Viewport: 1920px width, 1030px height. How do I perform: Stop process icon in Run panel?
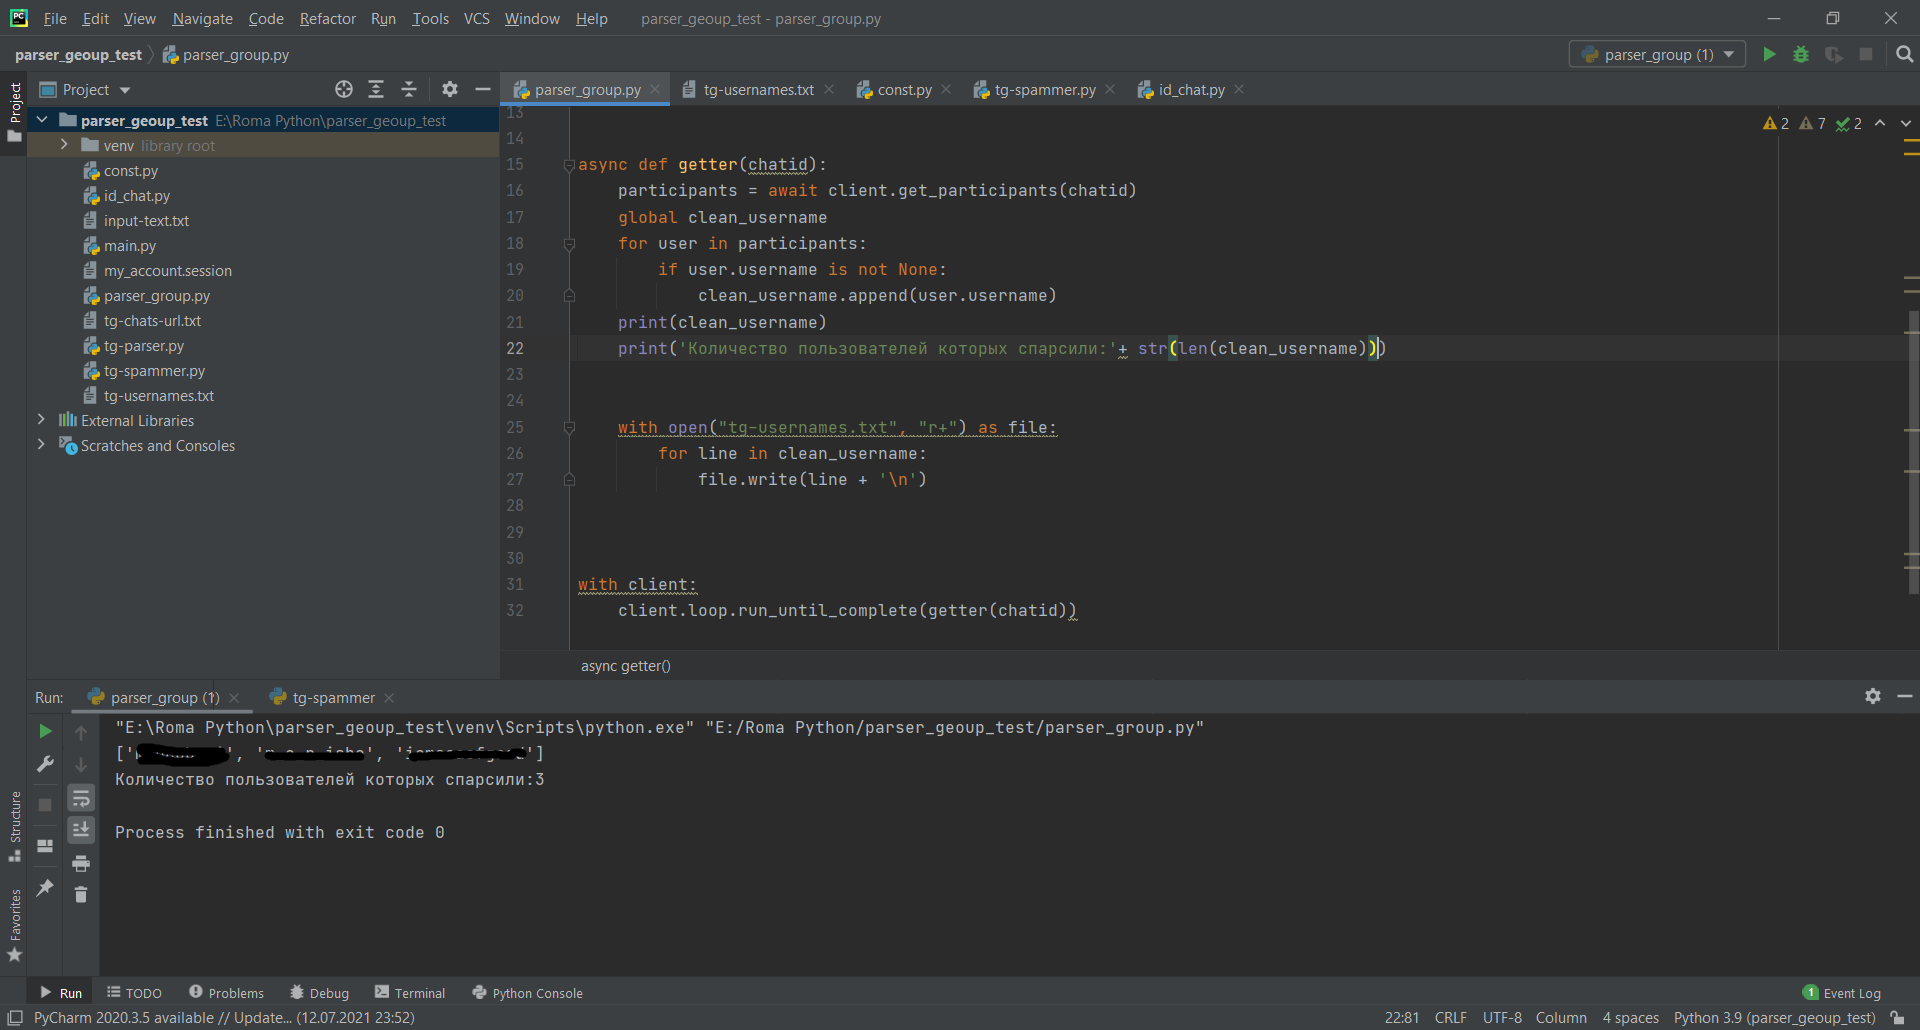(x=45, y=804)
